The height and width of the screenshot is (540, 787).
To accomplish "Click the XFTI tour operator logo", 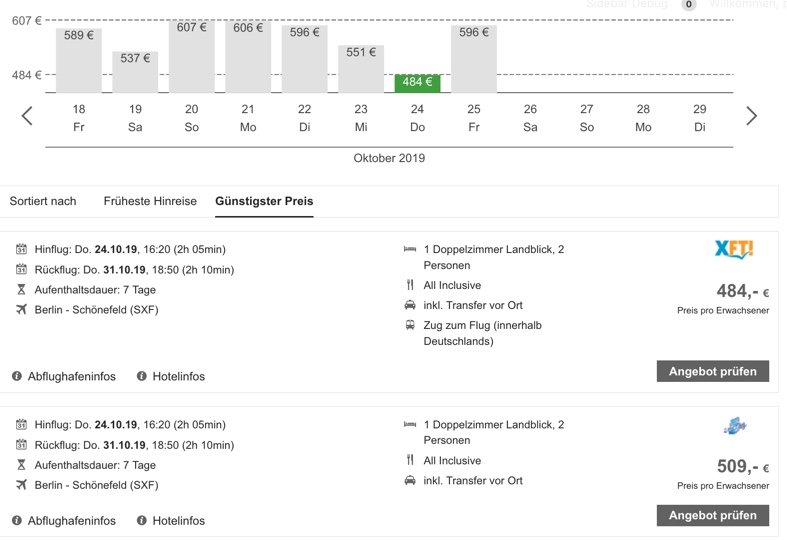I will click(x=735, y=250).
